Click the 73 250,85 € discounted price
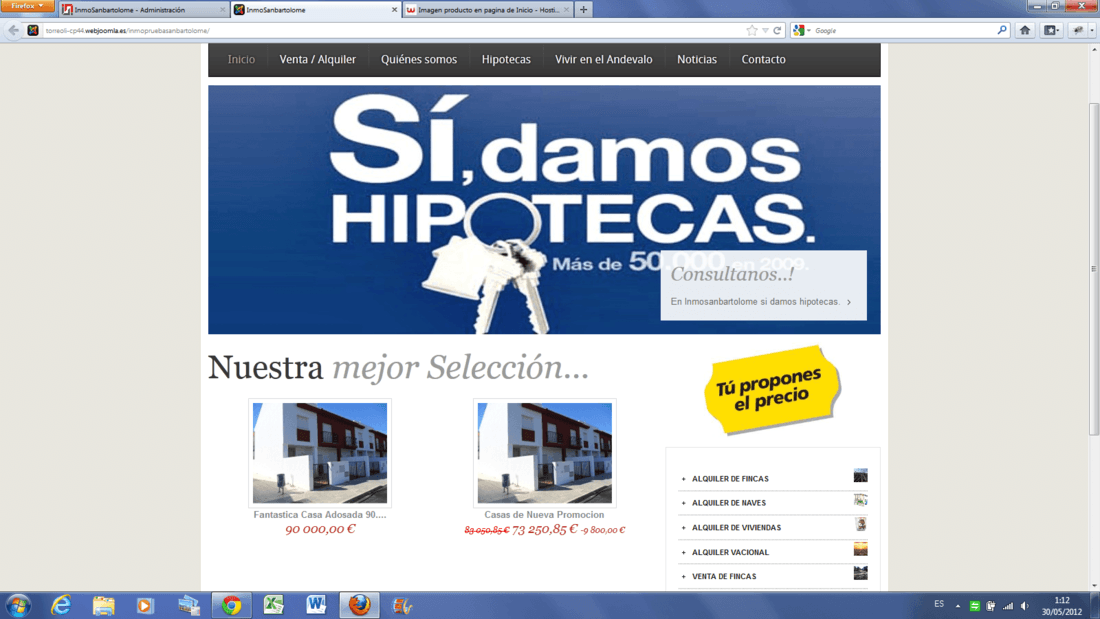Viewport: 1100px width, 619px height. click(545, 529)
